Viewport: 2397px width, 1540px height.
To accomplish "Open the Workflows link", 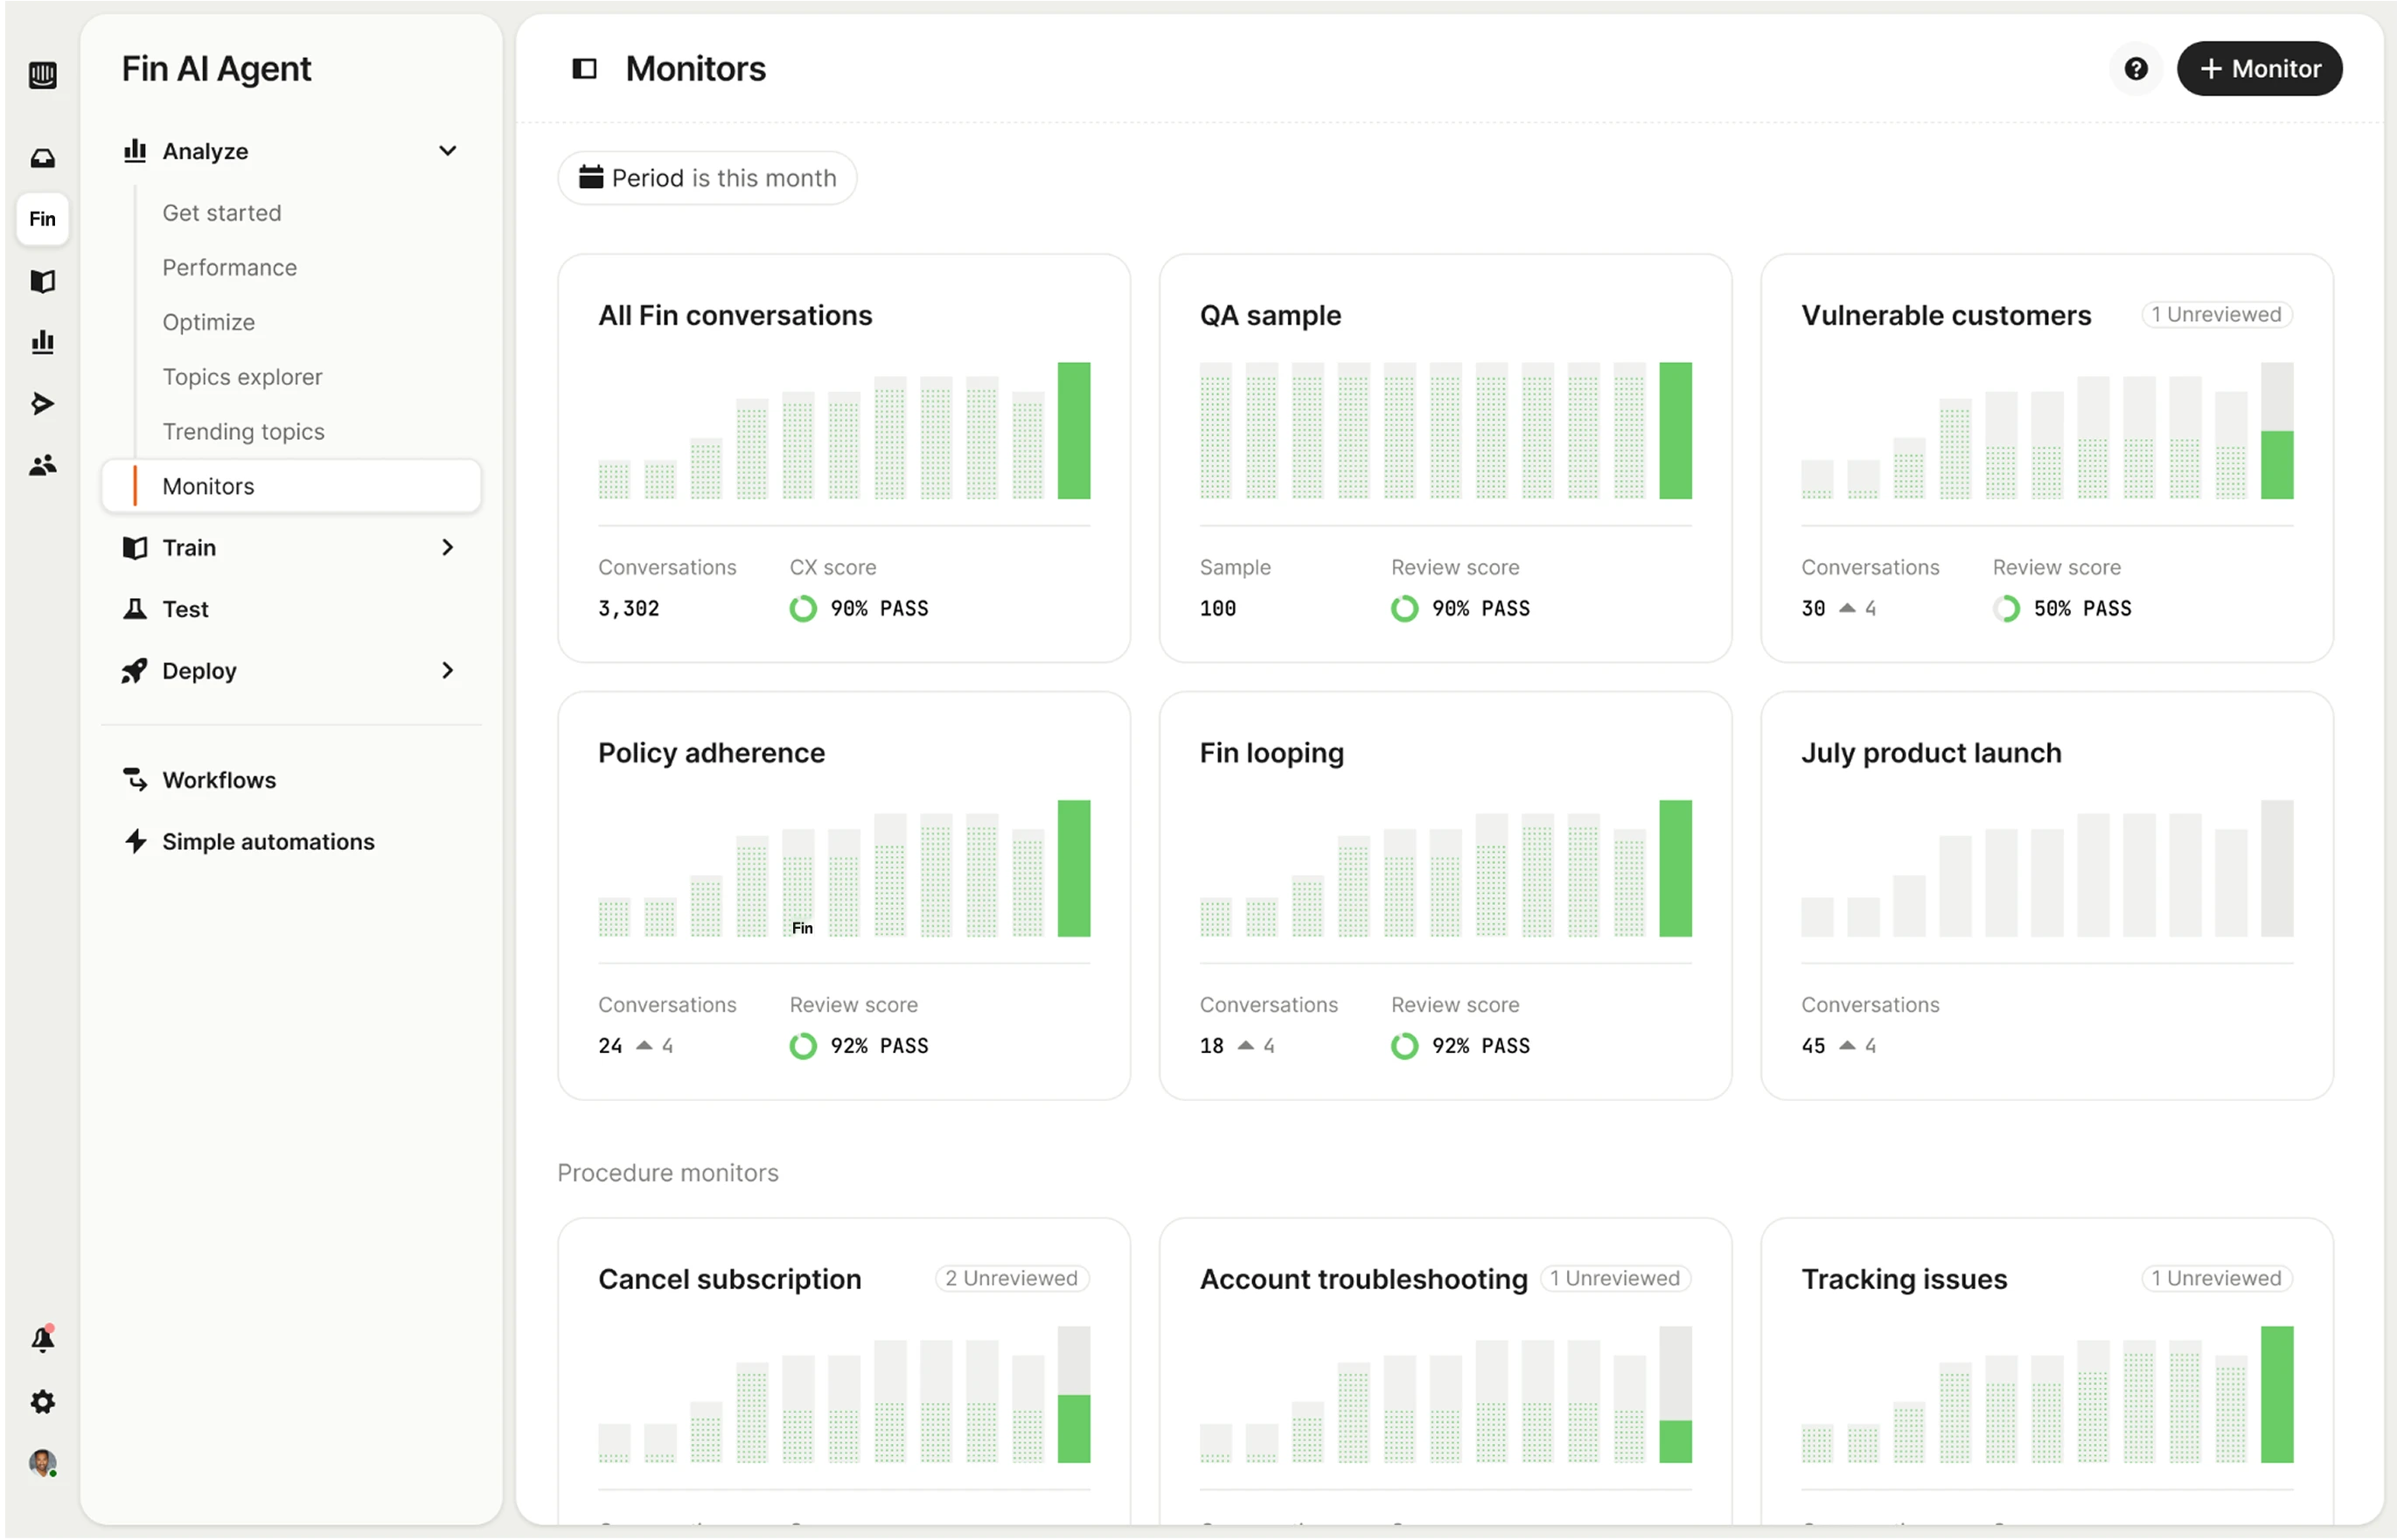I will [219, 780].
